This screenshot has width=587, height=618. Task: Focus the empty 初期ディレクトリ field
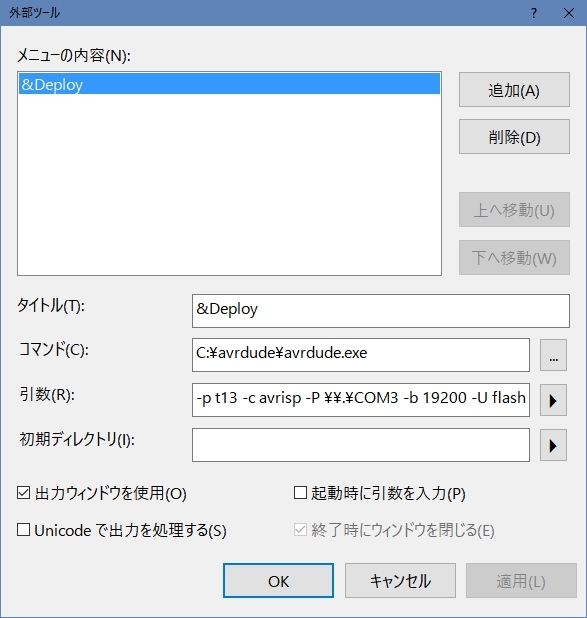tap(361, 445)
